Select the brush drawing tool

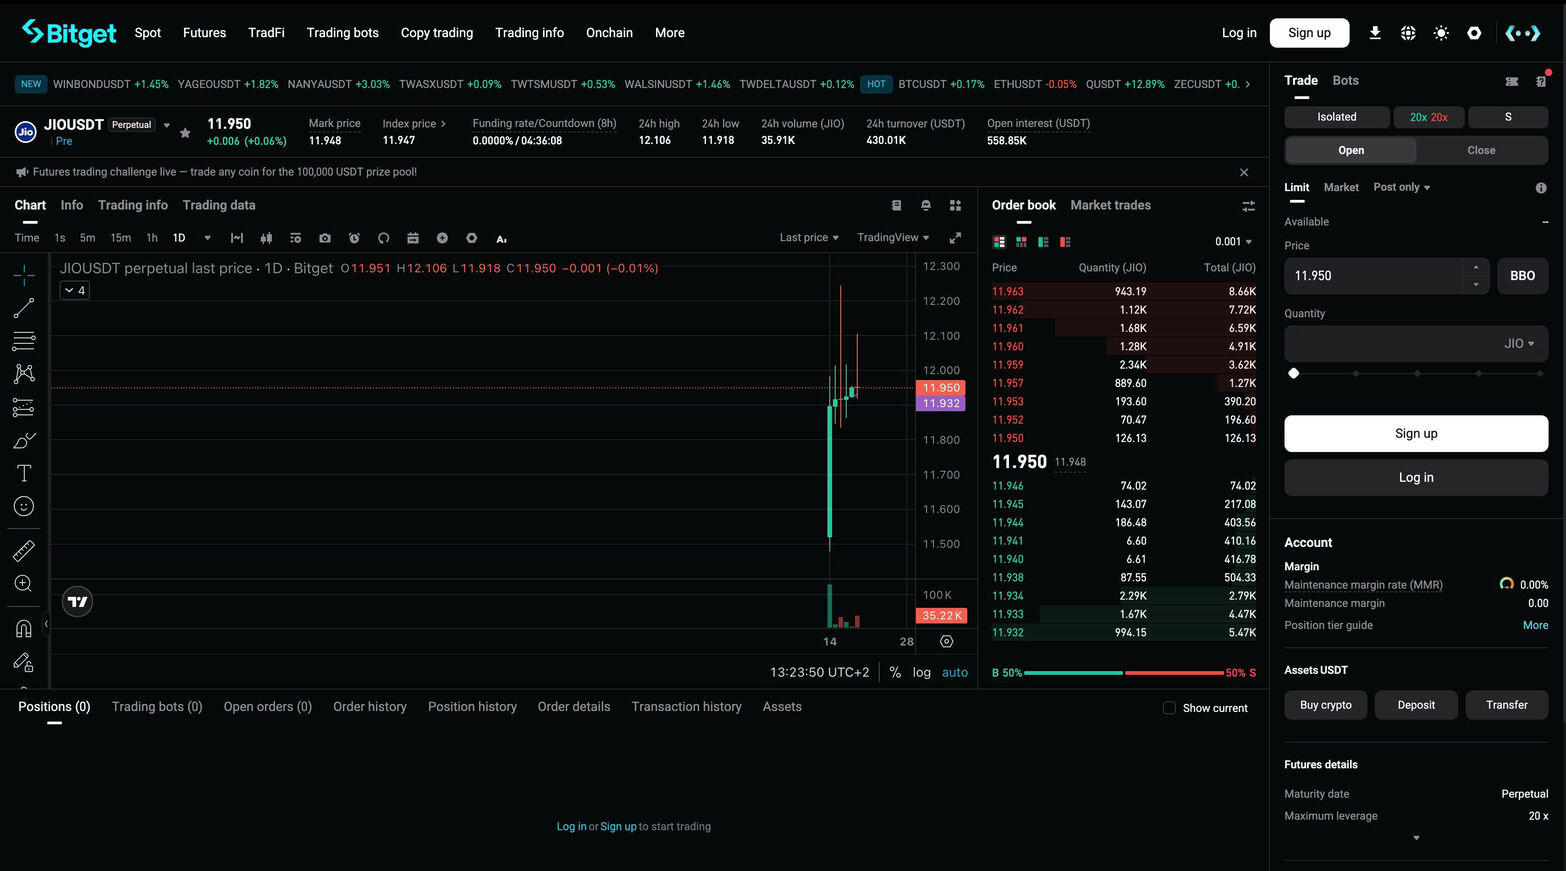(x=24, y=440)
